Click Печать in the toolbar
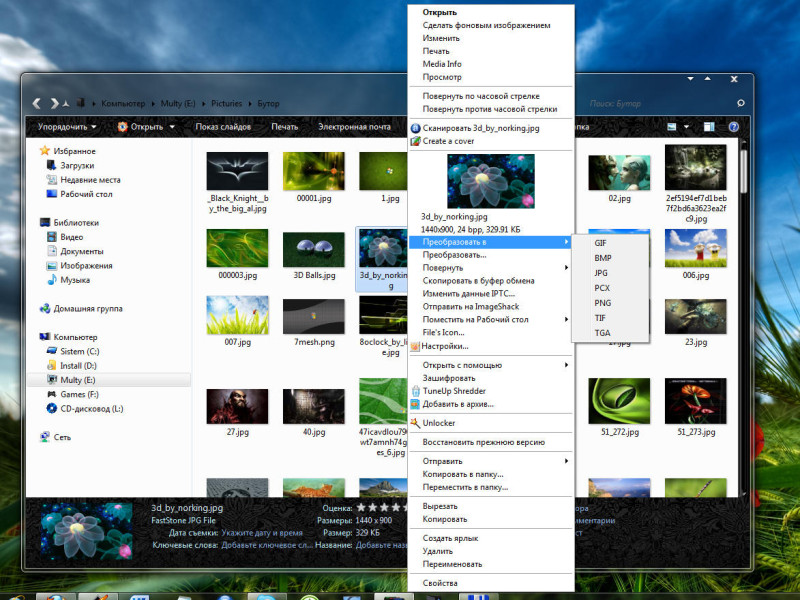This screenshot has width=800, height=600. (284, 127)
